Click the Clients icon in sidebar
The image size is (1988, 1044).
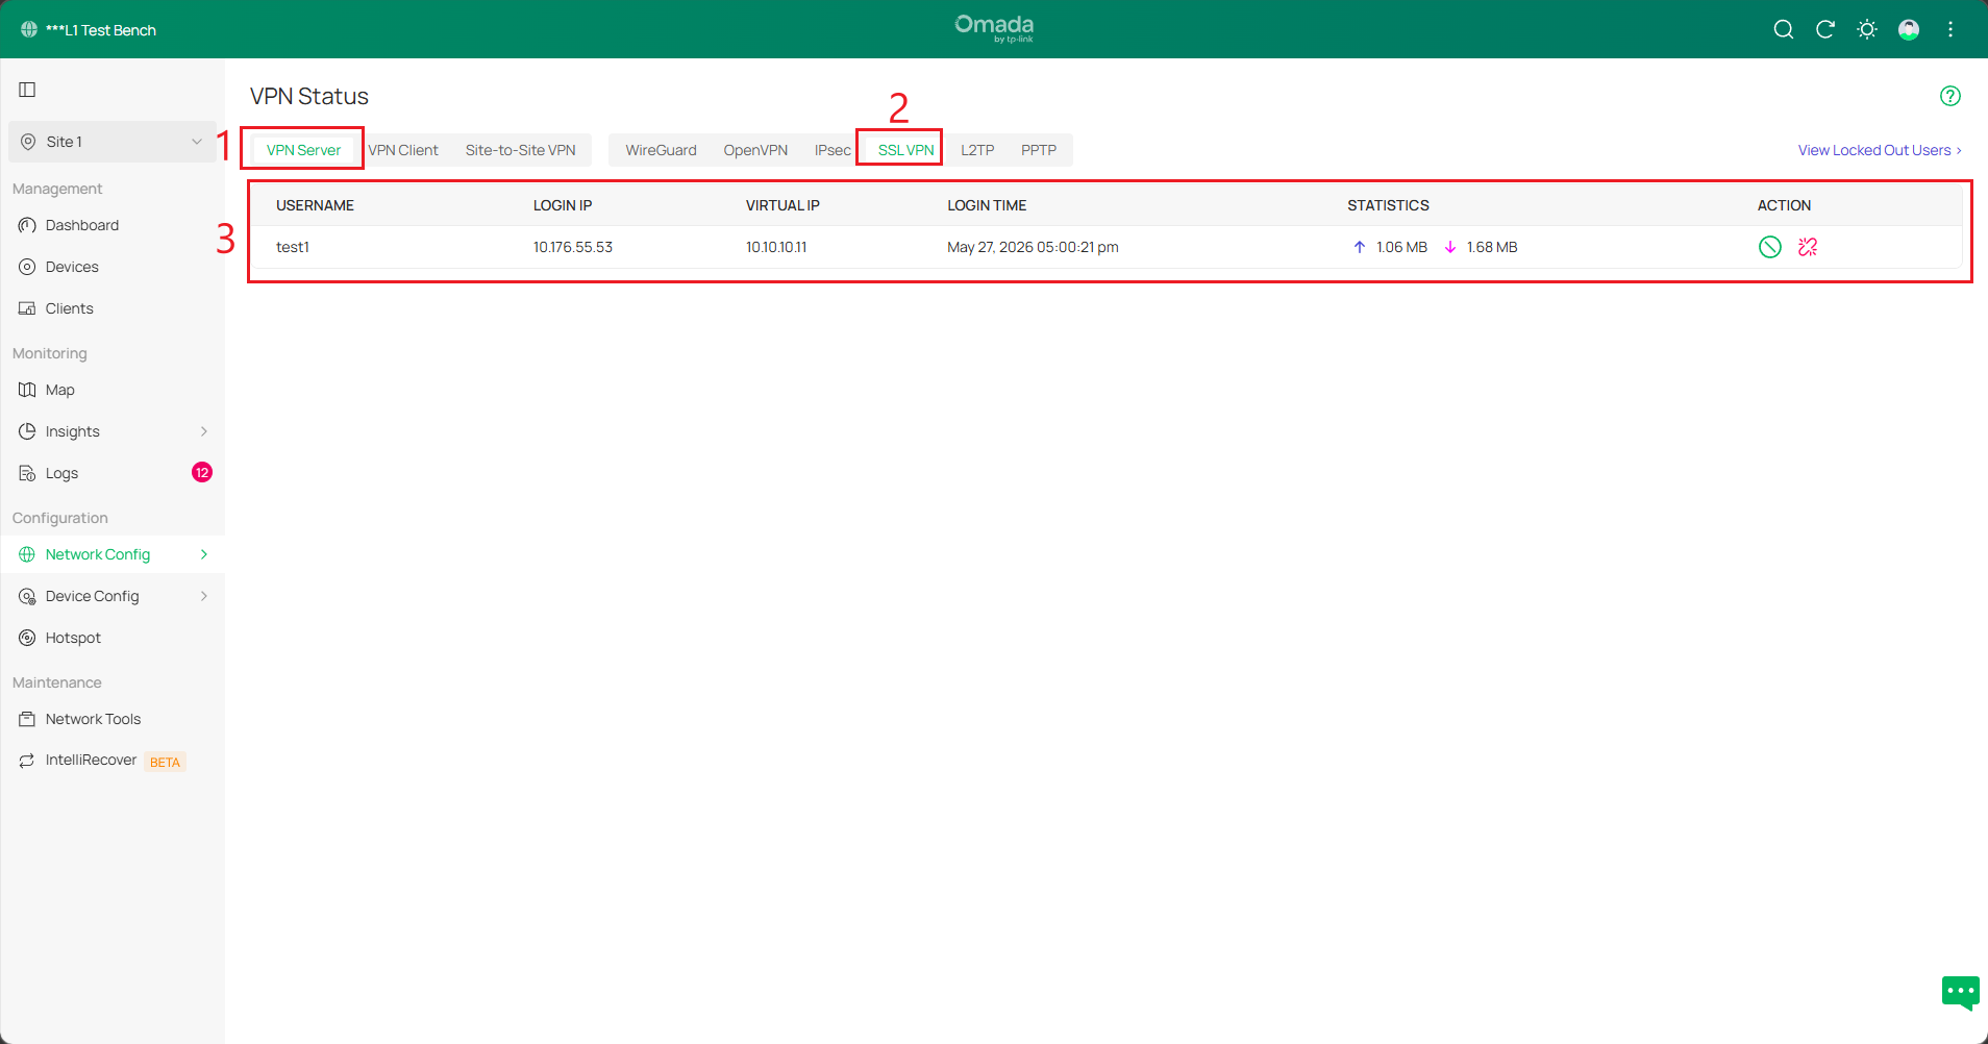(27, 308)
